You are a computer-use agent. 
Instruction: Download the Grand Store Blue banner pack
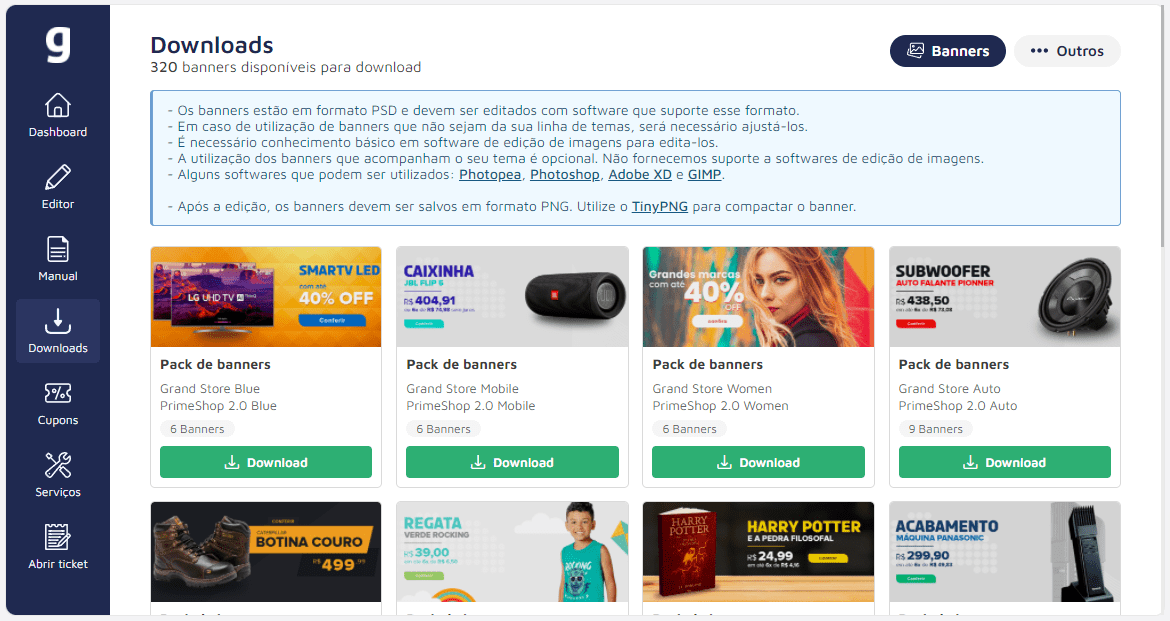266,462
